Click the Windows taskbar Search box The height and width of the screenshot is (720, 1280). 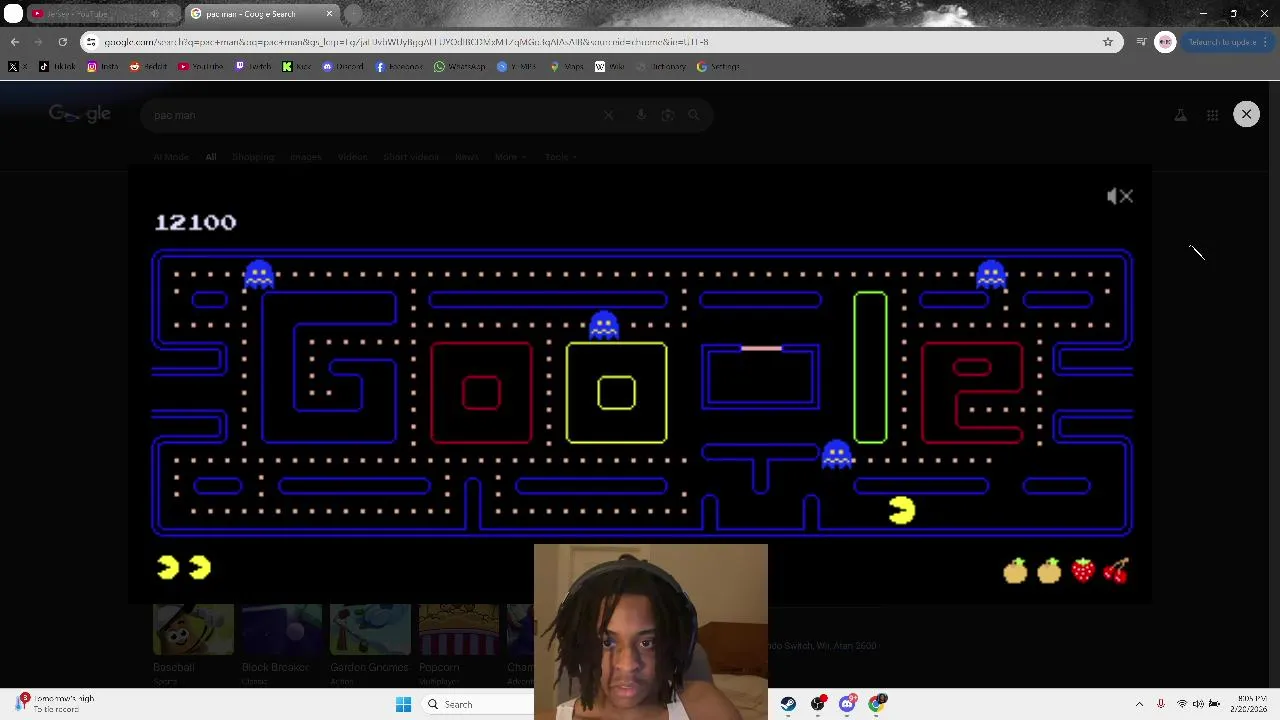coord(478,704)
